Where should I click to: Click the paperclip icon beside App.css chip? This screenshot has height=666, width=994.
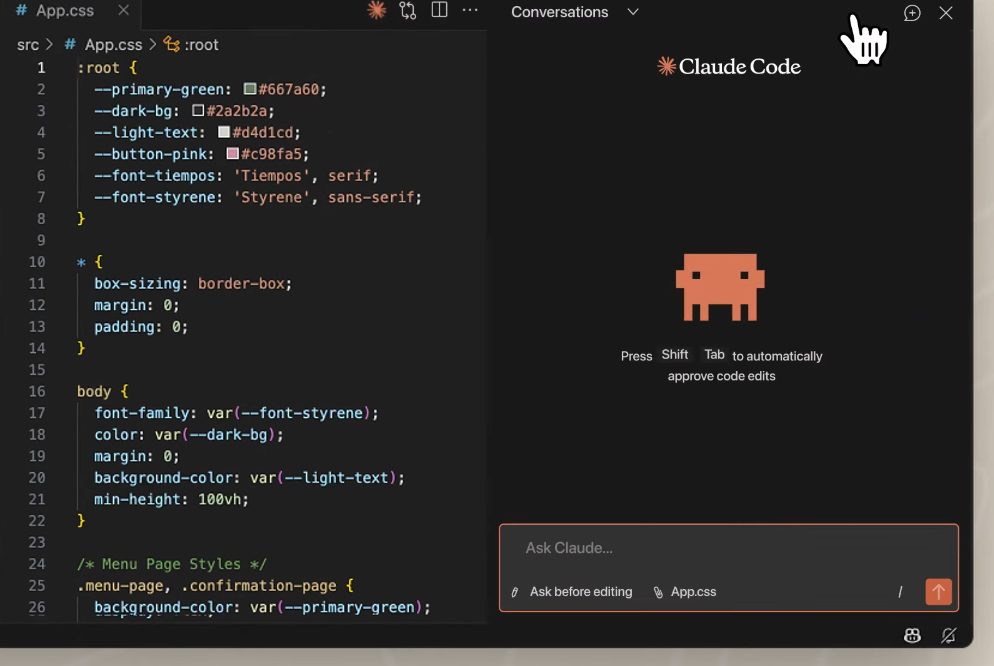(x=659, y=592)
